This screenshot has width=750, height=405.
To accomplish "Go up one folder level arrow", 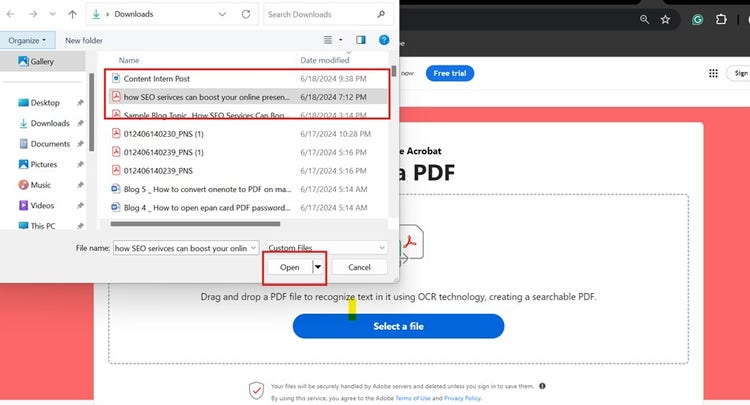I will [x=72, y=14].
